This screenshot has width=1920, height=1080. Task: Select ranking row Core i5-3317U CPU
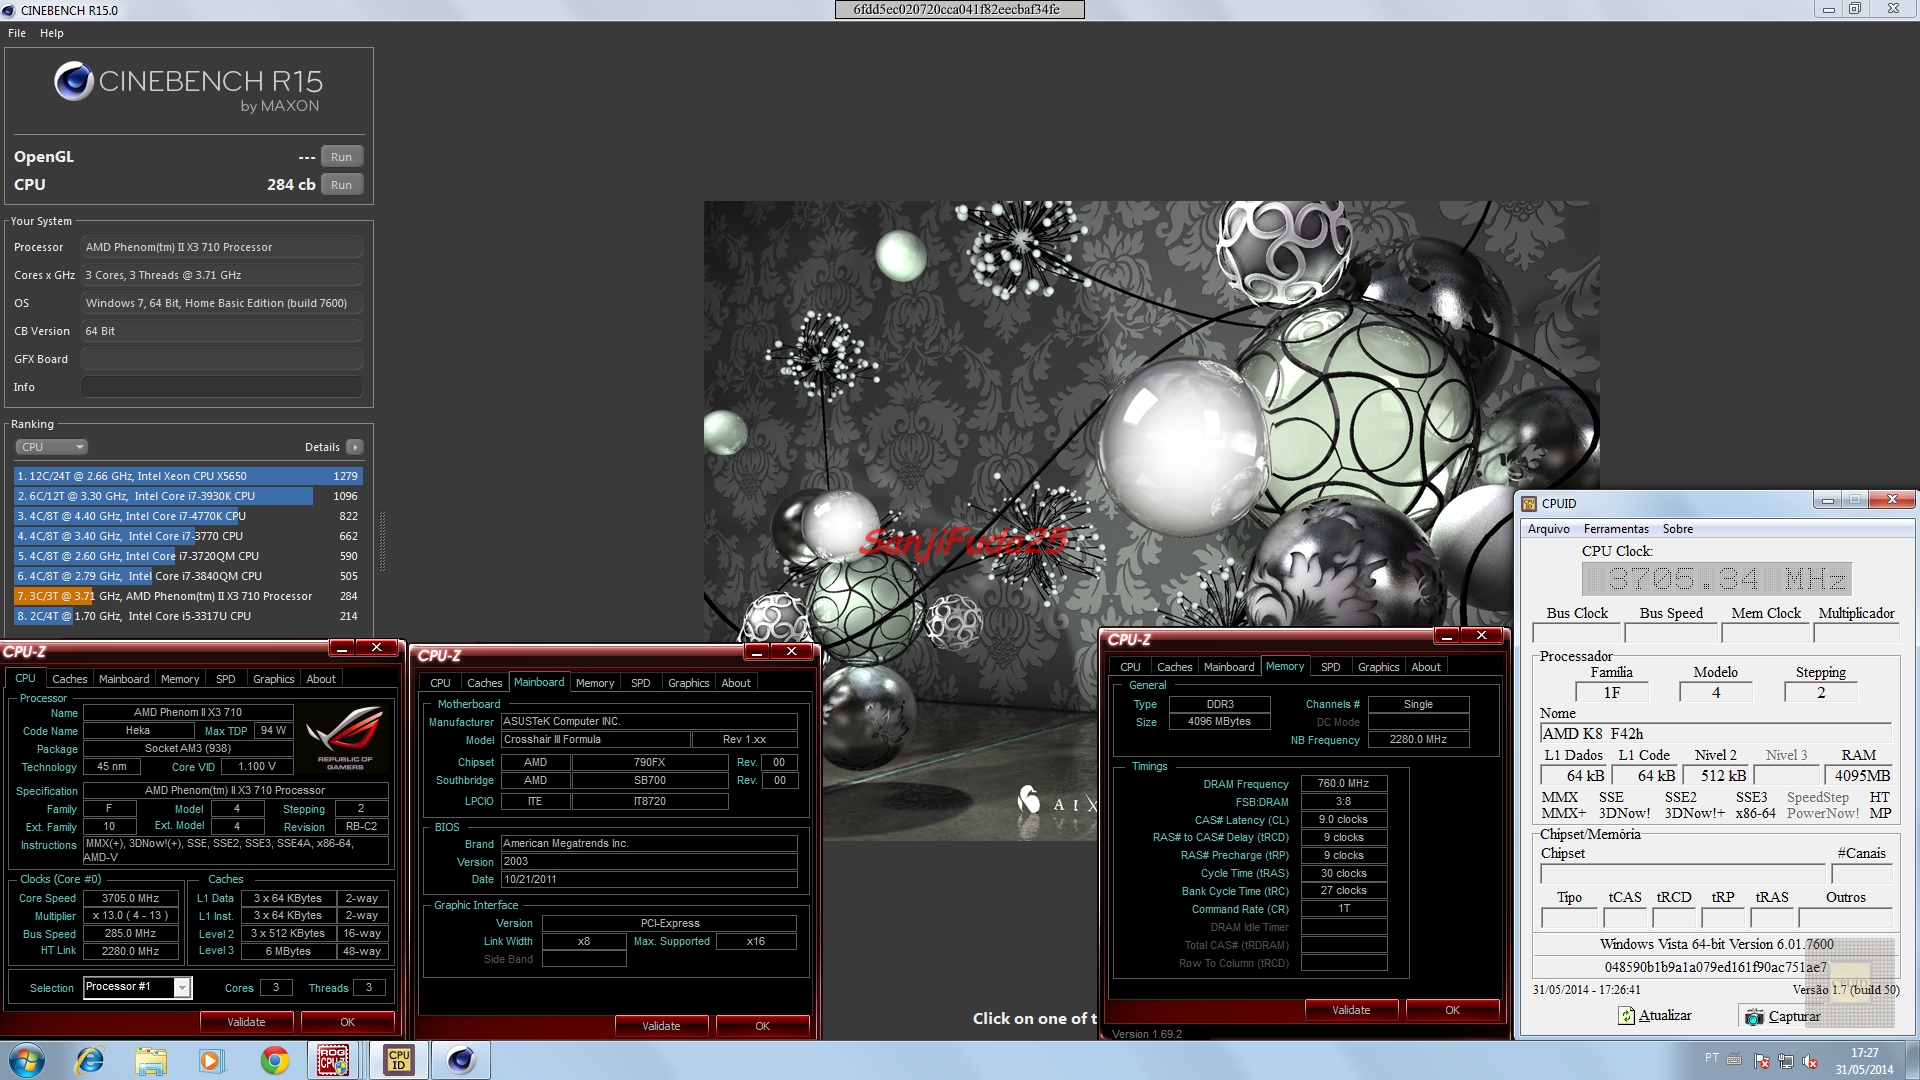[x=188, y=616]
